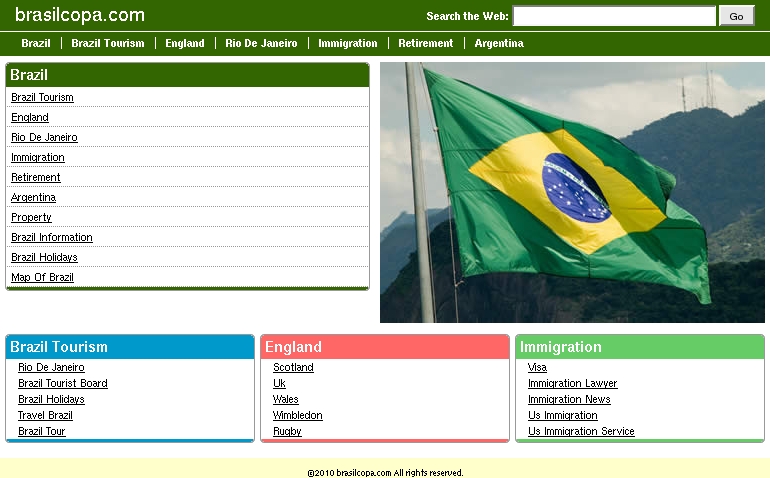Open Argentina link in the Brazil list
770x478 pixels.
click(x=33, y=197)
